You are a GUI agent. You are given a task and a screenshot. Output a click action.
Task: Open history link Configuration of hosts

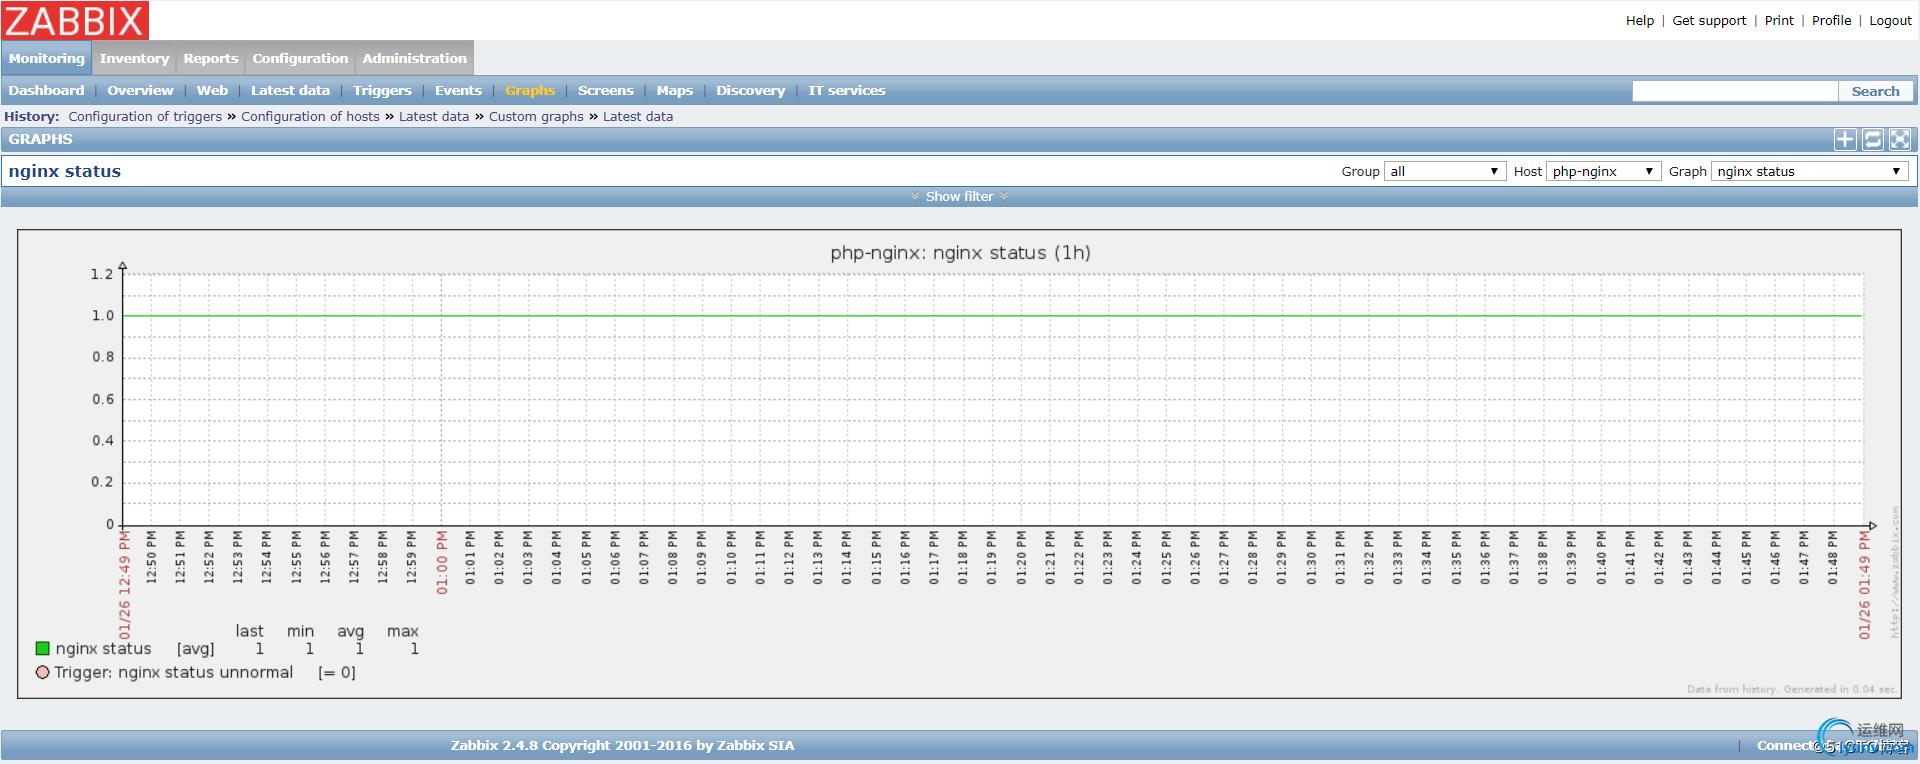(310, 117)
